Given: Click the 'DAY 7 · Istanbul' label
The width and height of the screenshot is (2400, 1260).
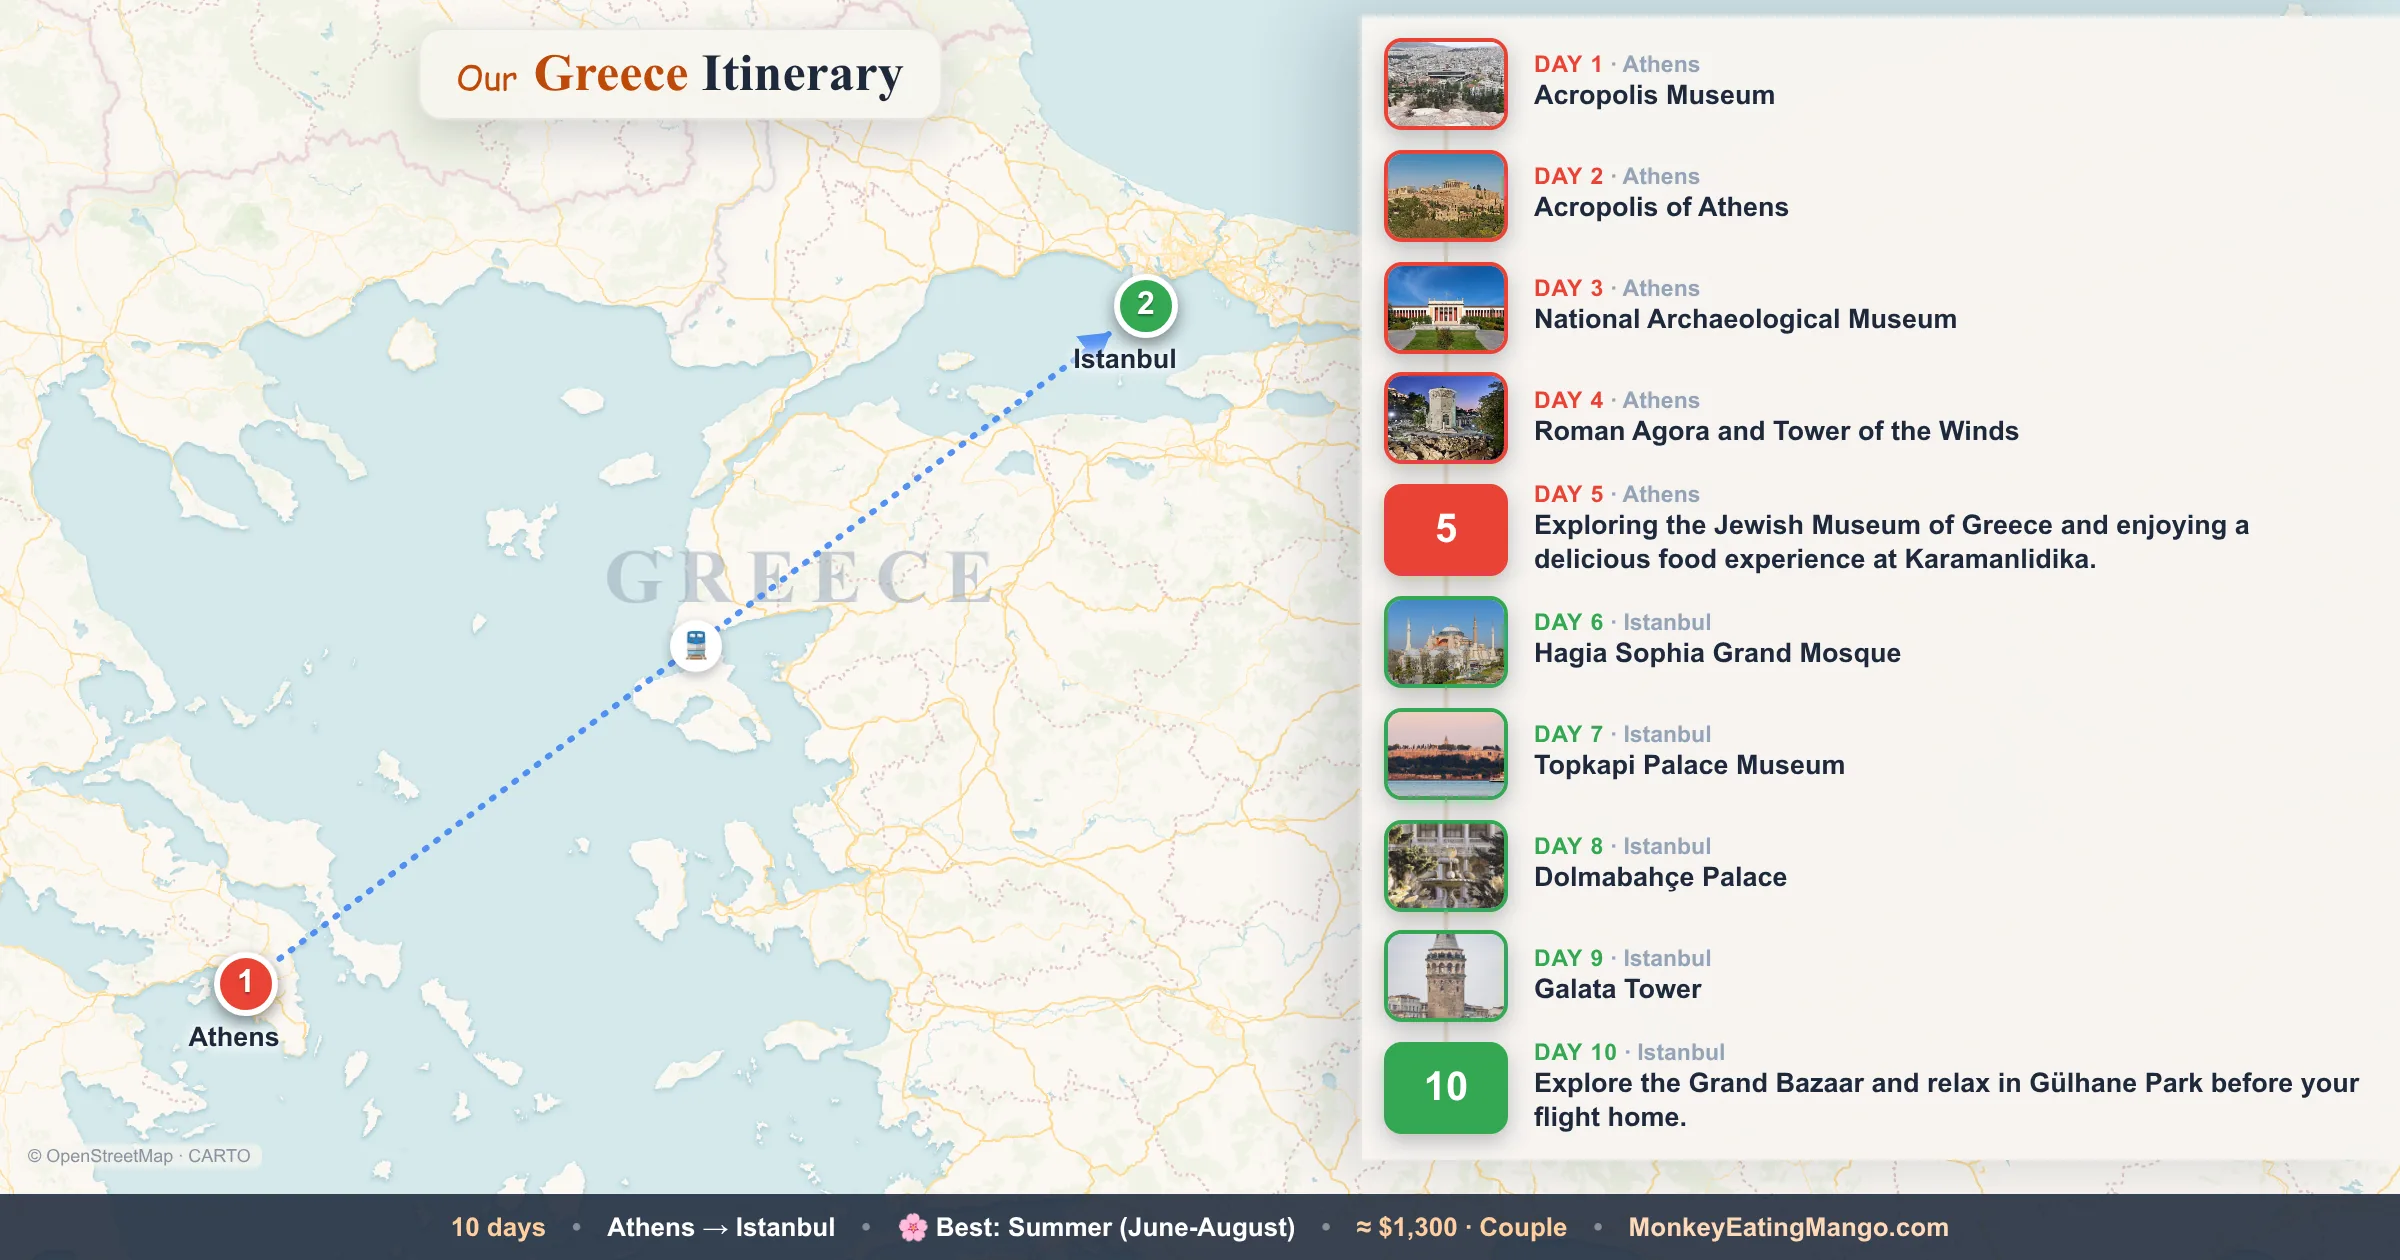Looking at the screenshot, I should click(x=1622, y=734).
